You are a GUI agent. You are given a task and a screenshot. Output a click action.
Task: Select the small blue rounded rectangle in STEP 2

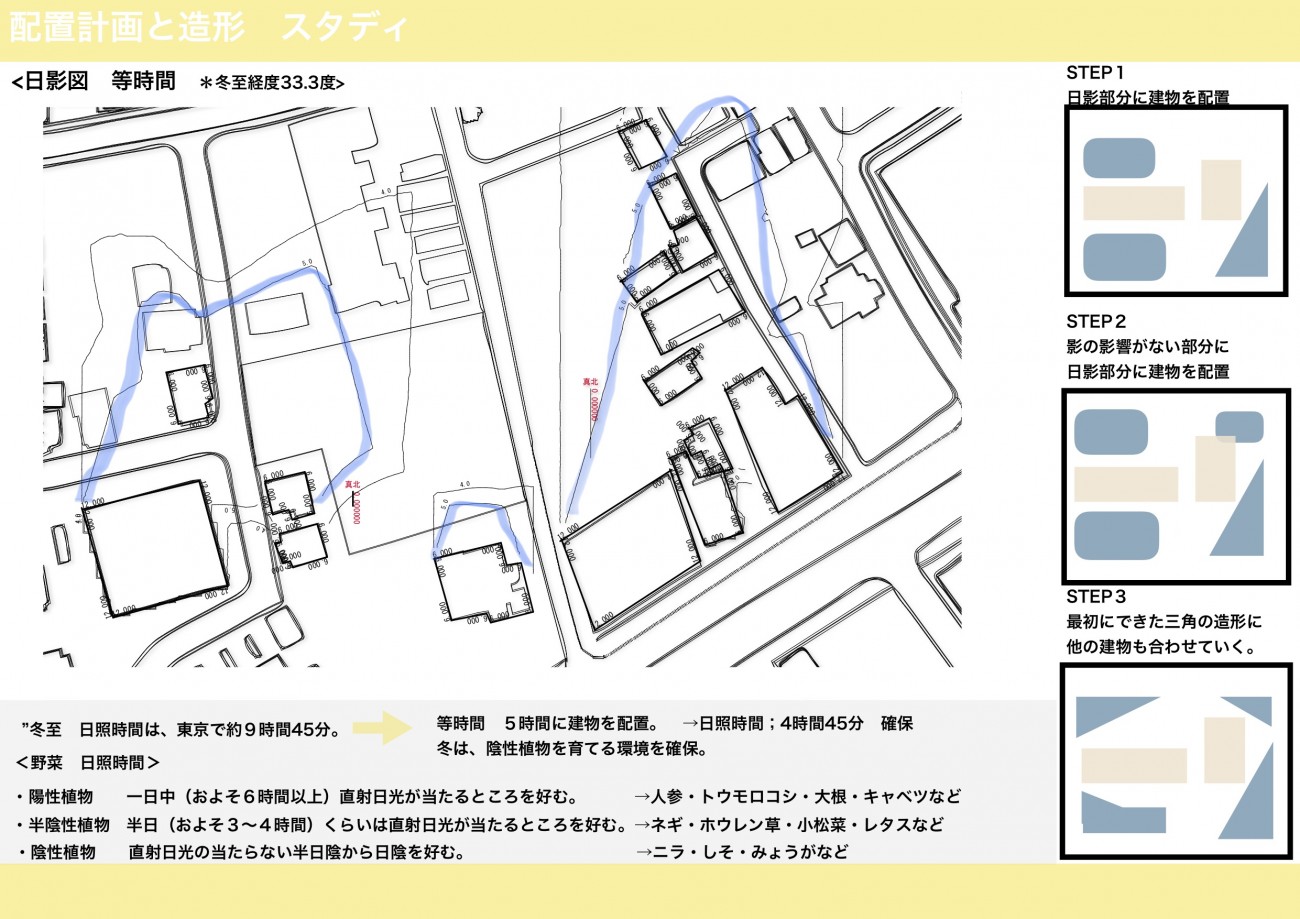click(x=1239, y=426)
